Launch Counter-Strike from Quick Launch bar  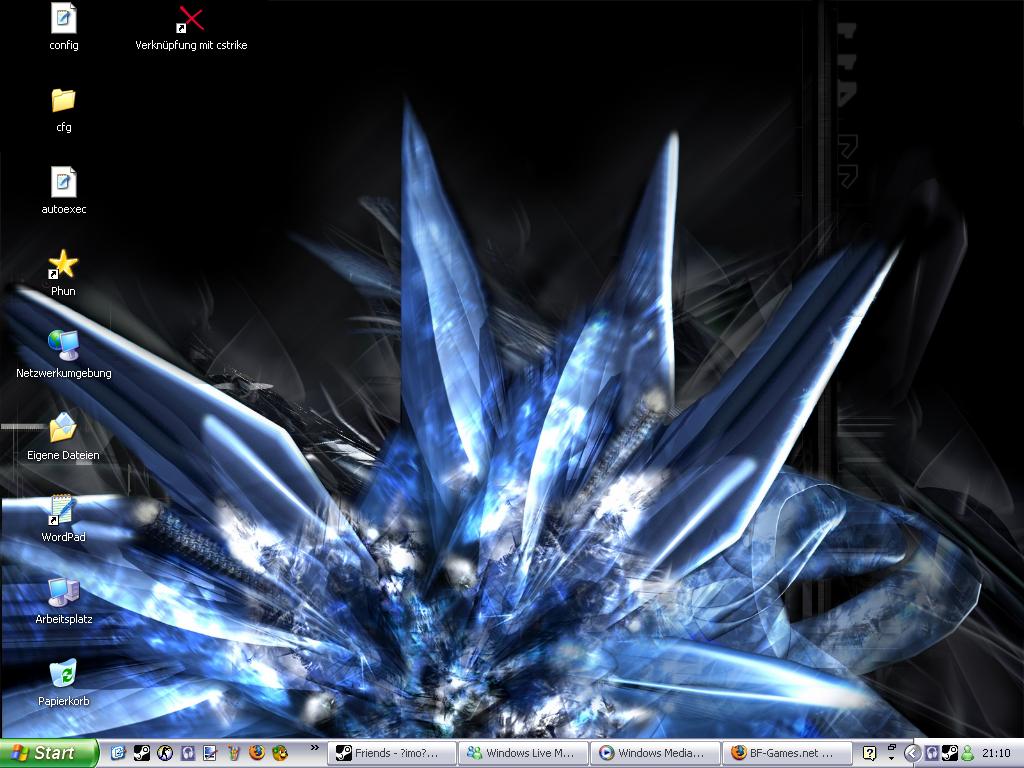(x=165, y=753)
